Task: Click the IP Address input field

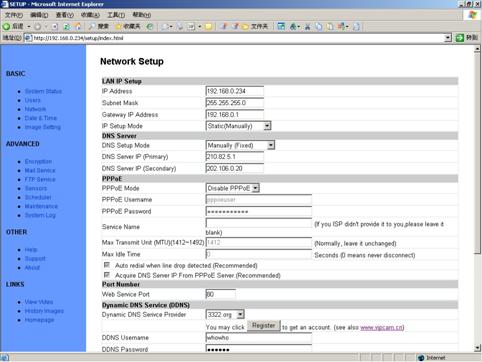Action: tap(235, 91)
